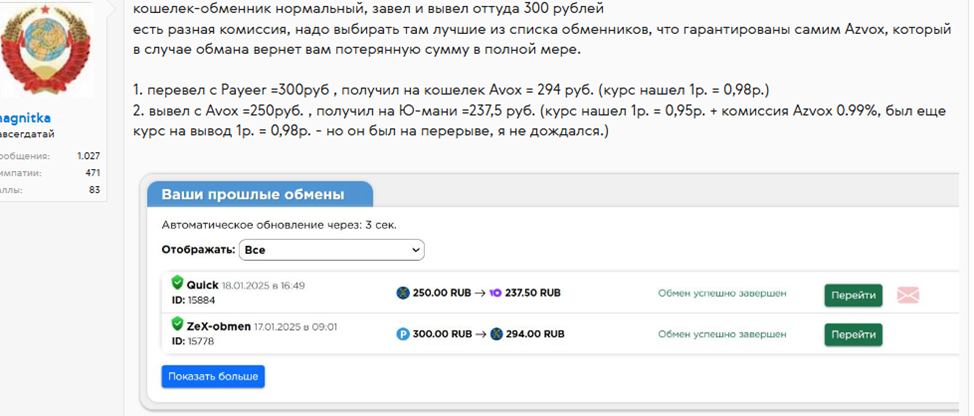Click status Обмен успешно завершен in Quick row
The width and height of the screenshot is (974, 416).
pos(722,293)
